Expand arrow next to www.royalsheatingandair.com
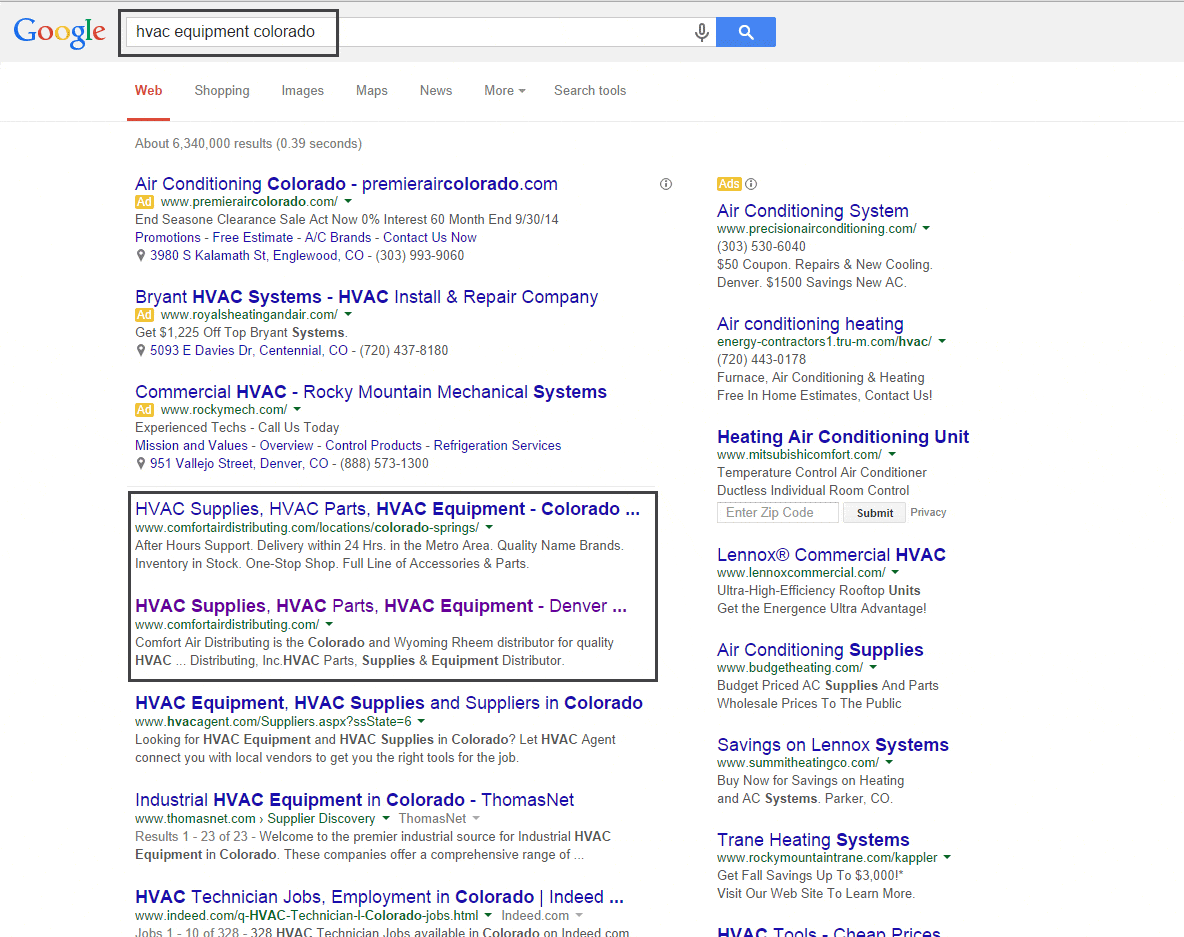 coord(348,314)
